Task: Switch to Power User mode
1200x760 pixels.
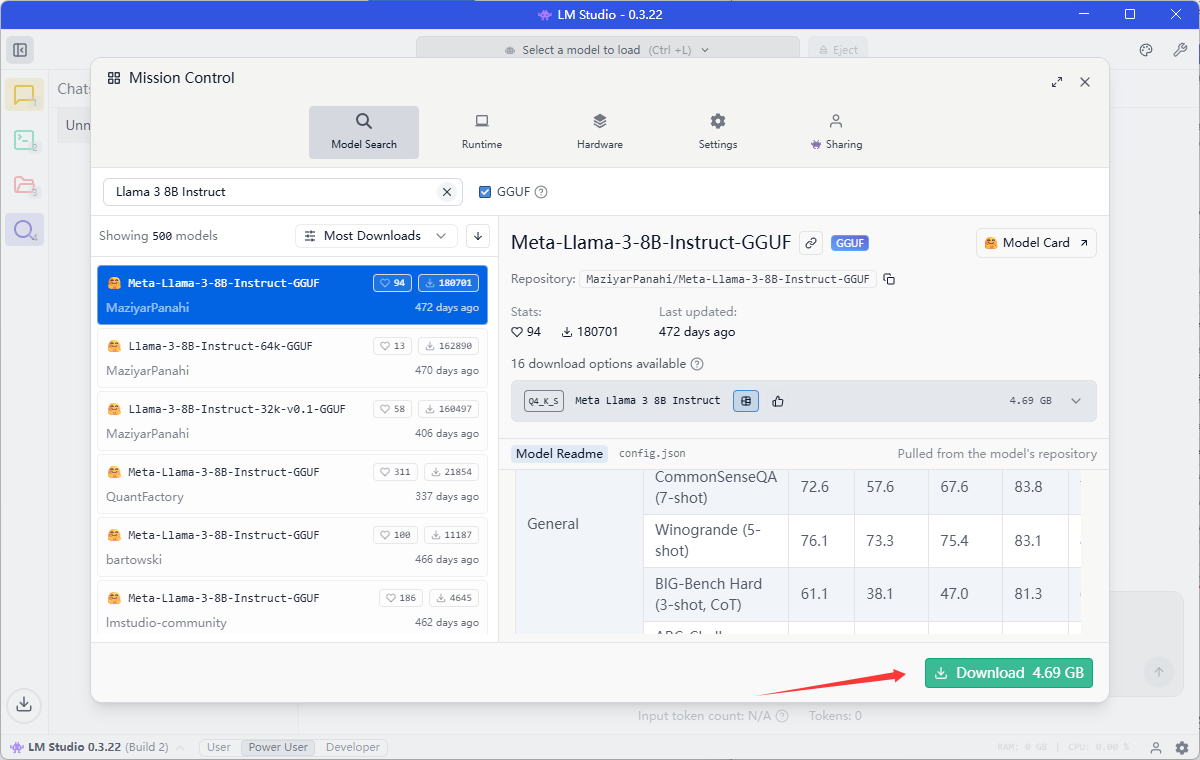Action: pos(279,747)
